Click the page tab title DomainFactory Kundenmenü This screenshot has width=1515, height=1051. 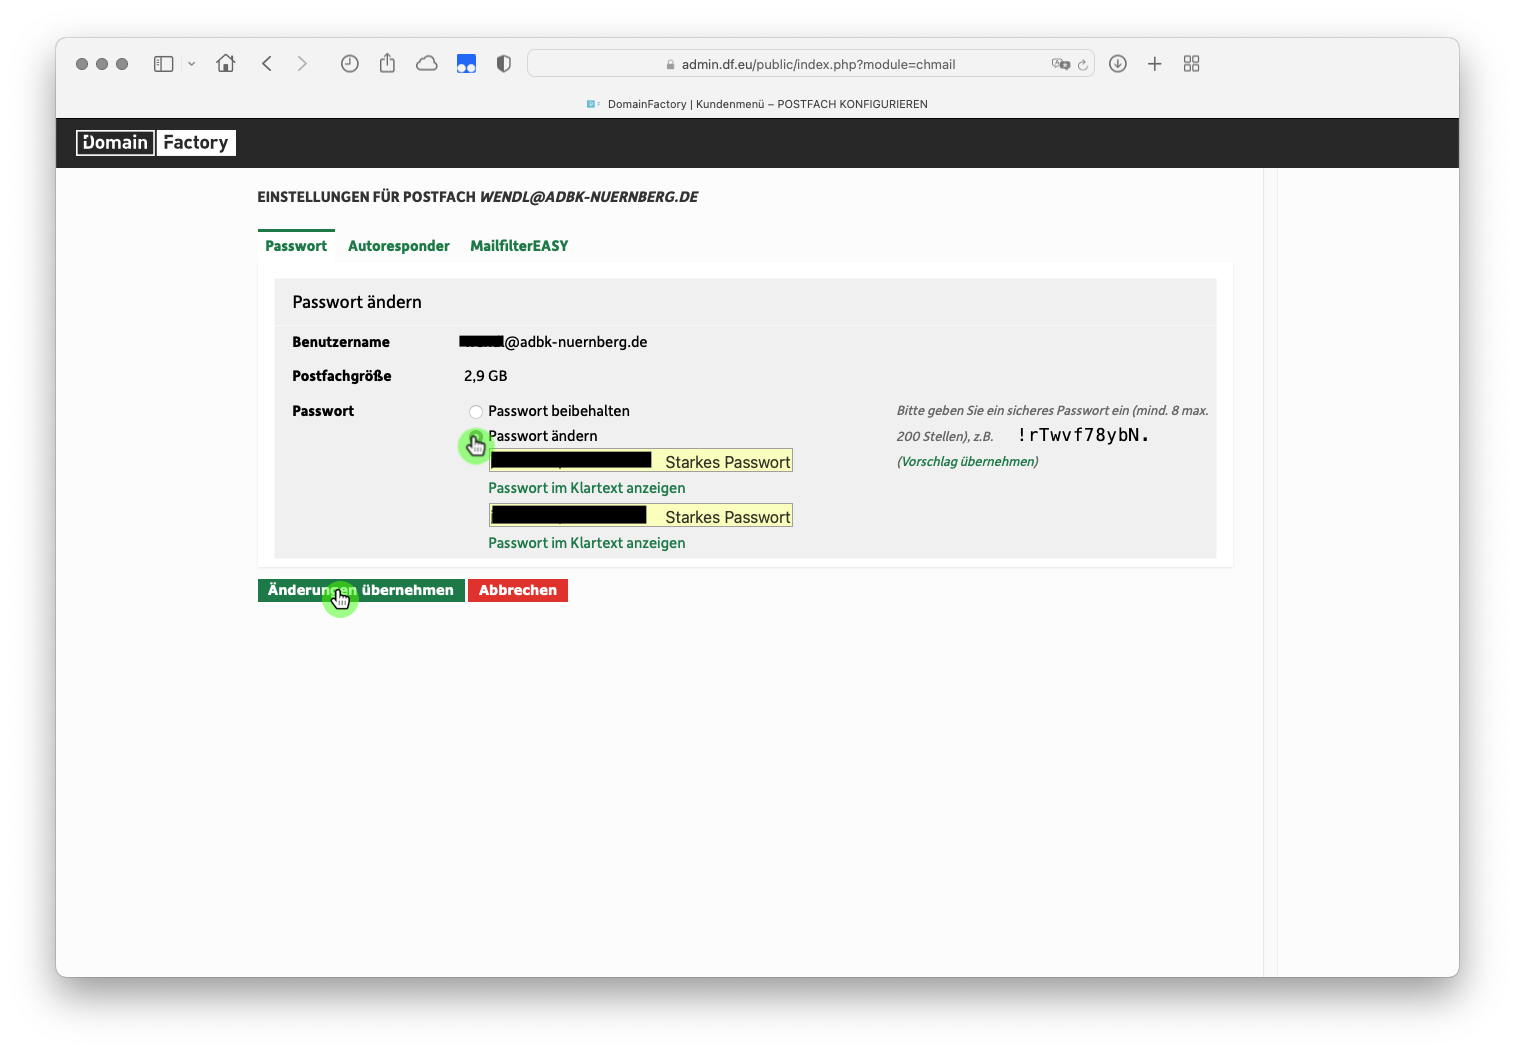pyautogui.click(x=767, y=104)
